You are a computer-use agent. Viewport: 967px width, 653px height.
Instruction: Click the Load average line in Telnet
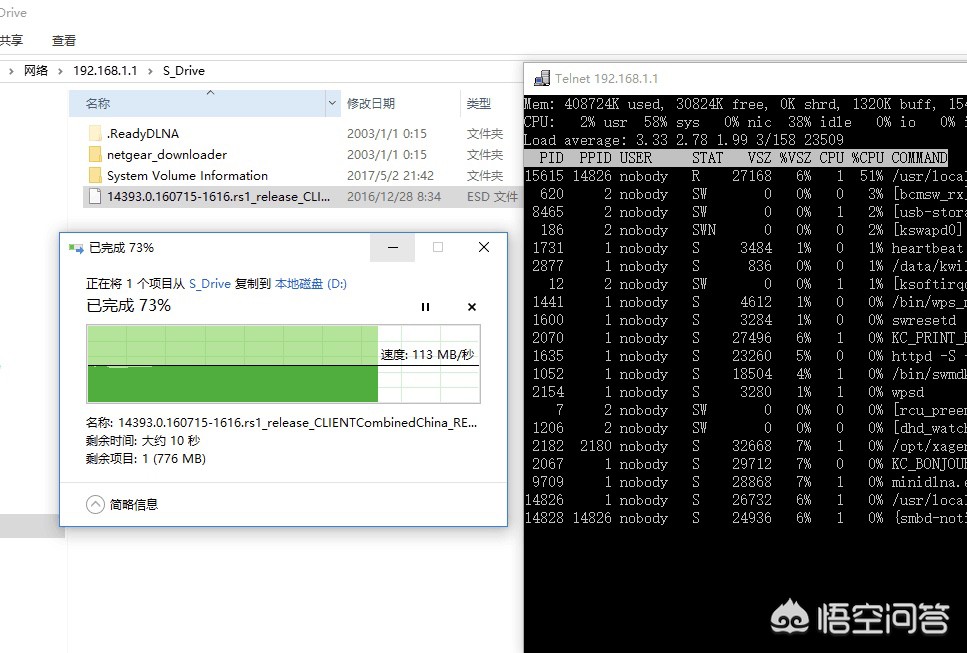[683, 140]
